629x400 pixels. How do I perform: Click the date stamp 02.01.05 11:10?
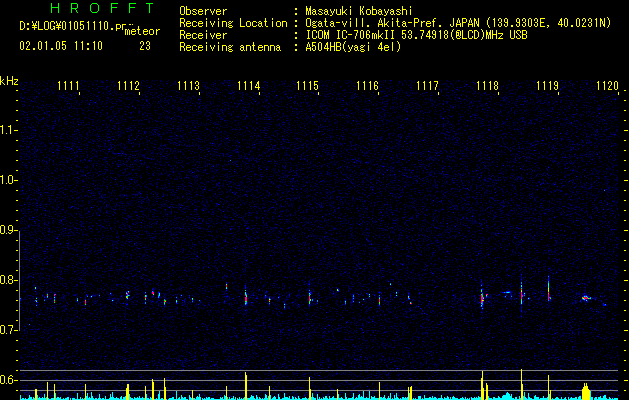[61, 46]
